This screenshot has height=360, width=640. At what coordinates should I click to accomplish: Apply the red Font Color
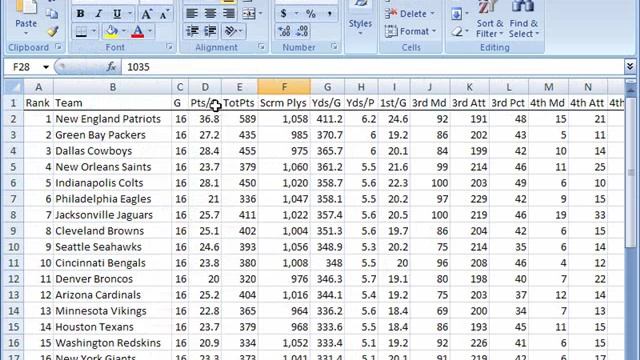click(138, 31)
